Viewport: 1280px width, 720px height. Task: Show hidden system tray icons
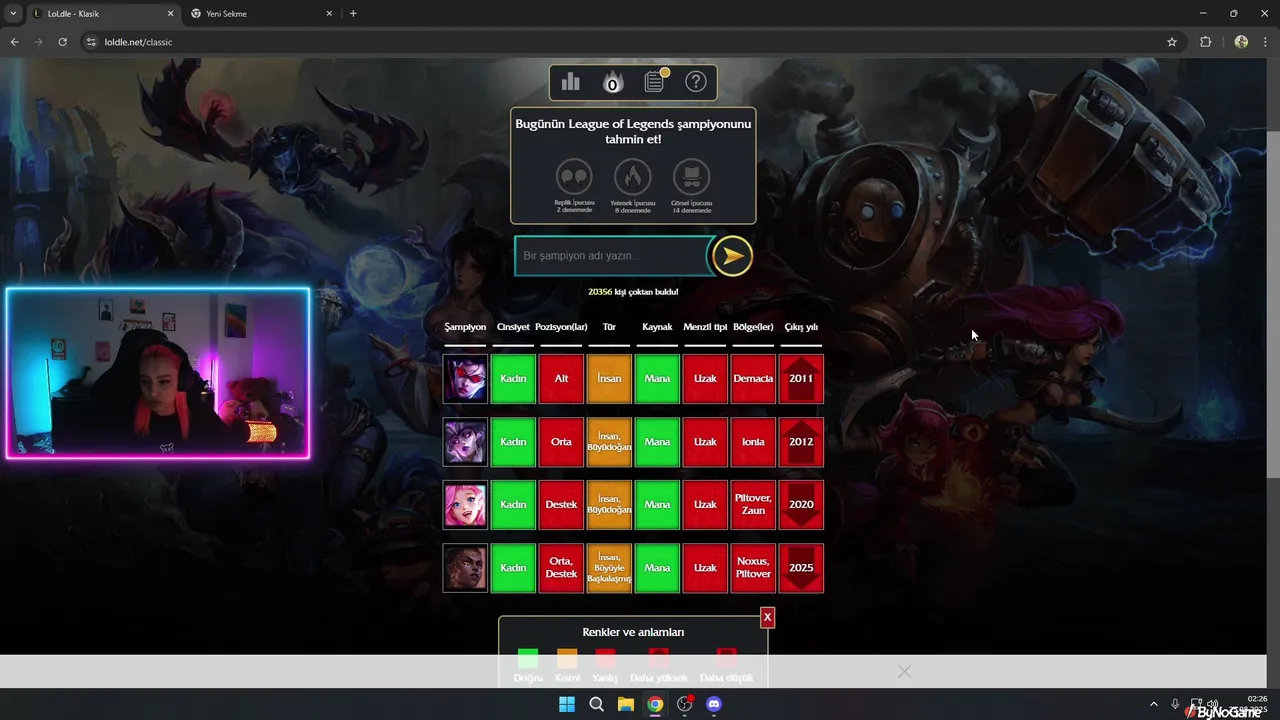coord(1153,704)
